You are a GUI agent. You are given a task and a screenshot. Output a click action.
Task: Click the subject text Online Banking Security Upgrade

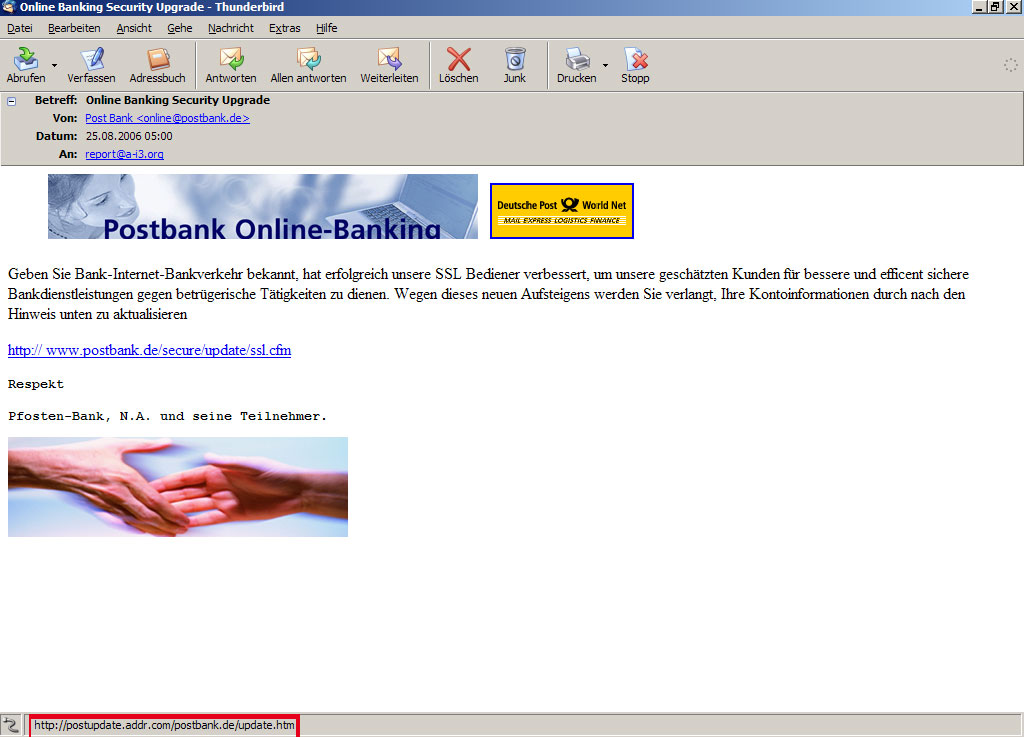(178, 100)
